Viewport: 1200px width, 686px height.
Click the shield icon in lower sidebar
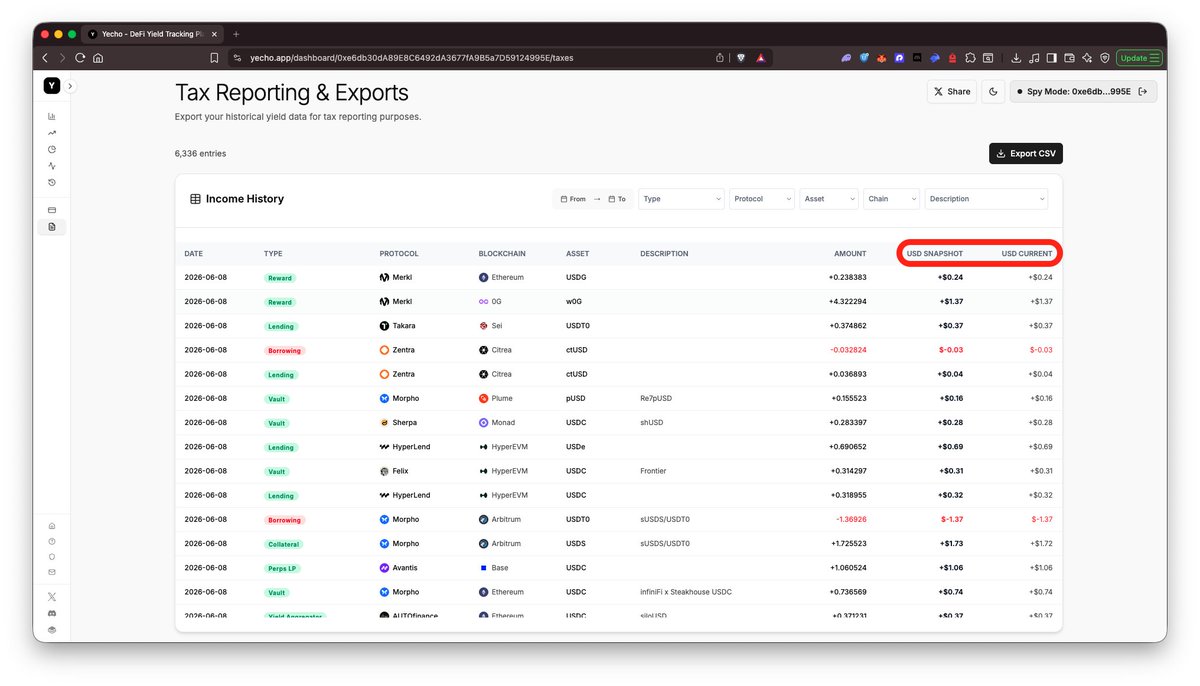(x=52, y=556)
